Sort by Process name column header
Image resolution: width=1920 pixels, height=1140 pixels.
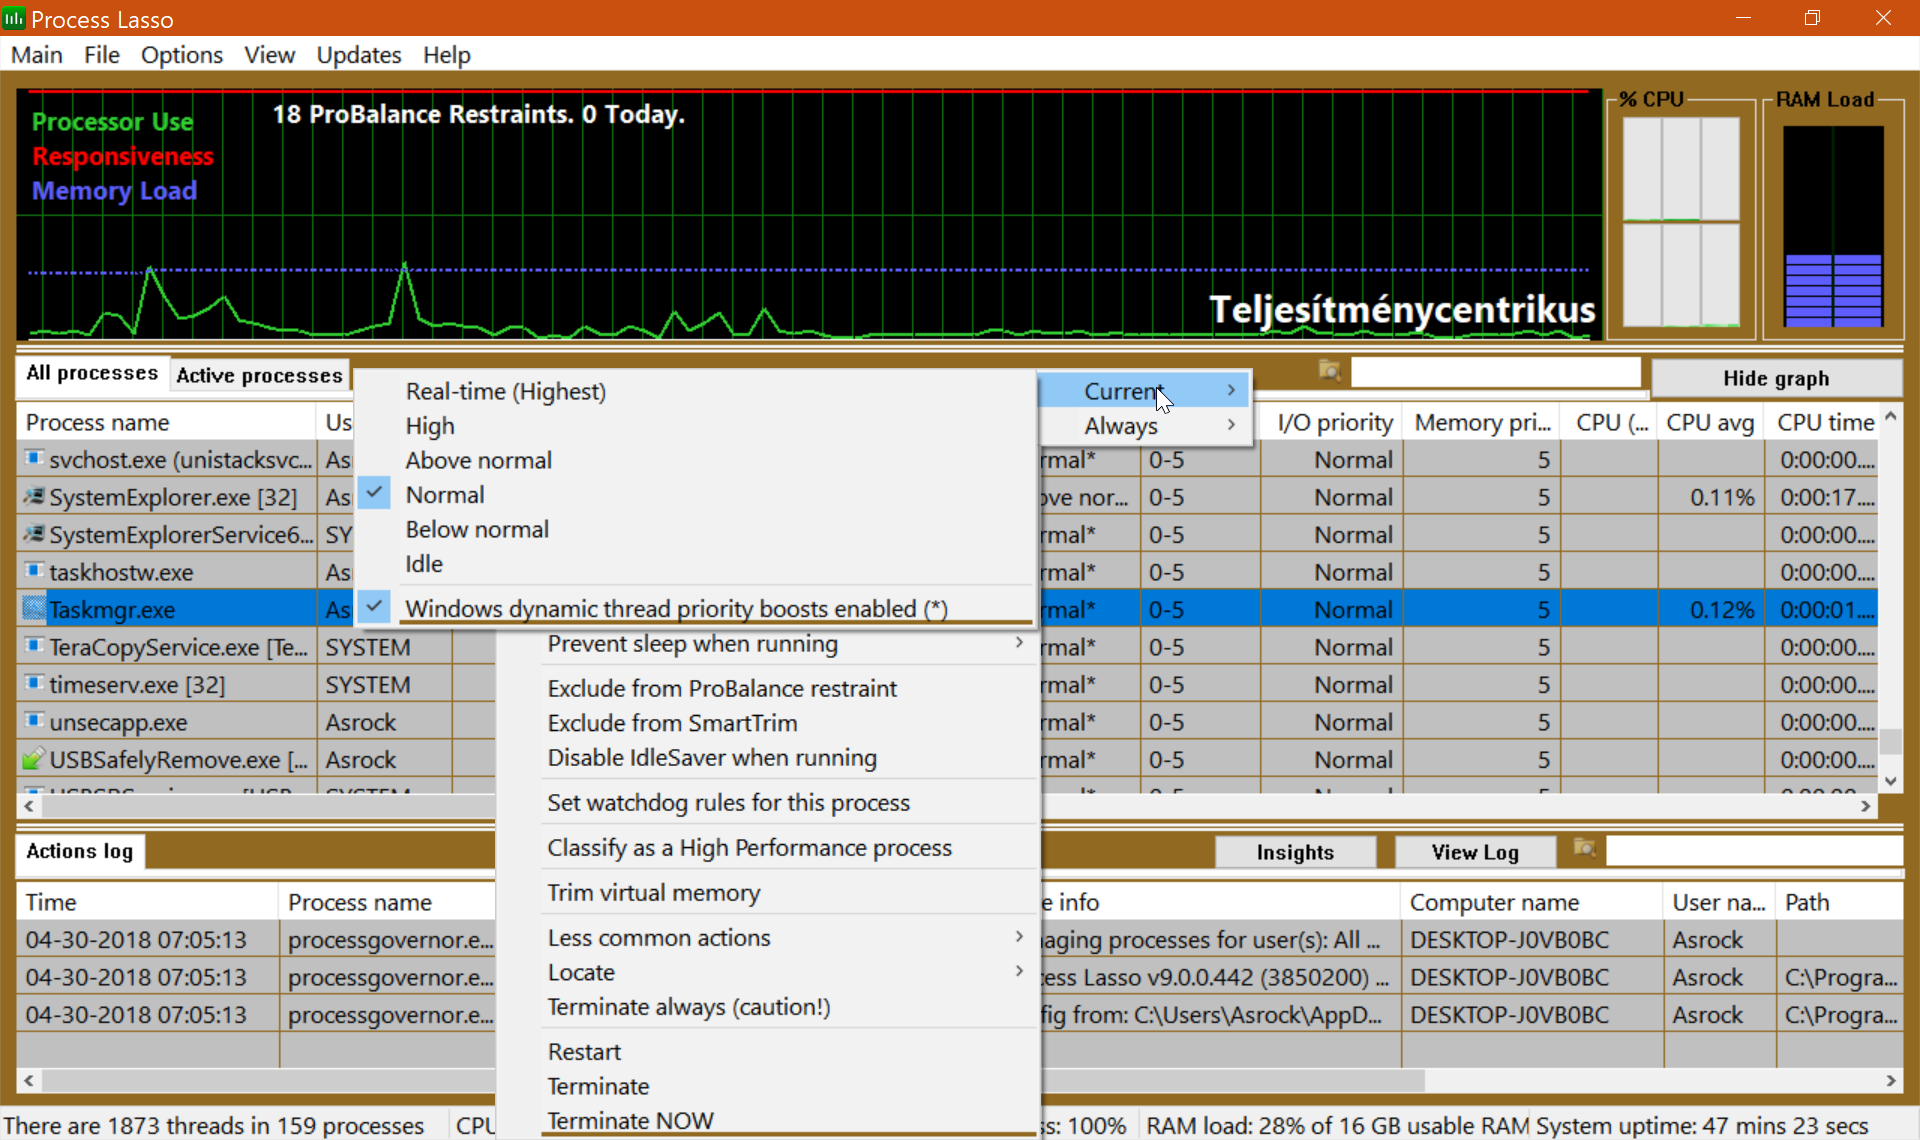[166, 422]
